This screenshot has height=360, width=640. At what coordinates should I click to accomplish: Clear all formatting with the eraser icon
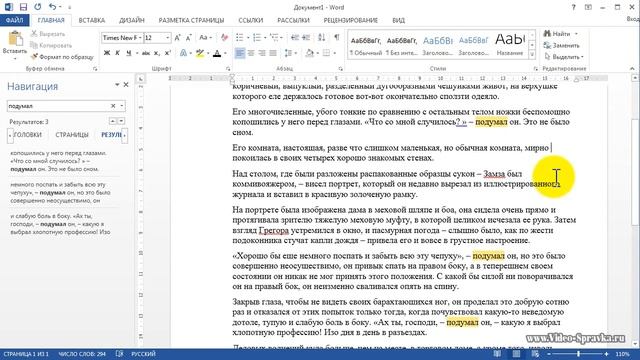point(224,38)
